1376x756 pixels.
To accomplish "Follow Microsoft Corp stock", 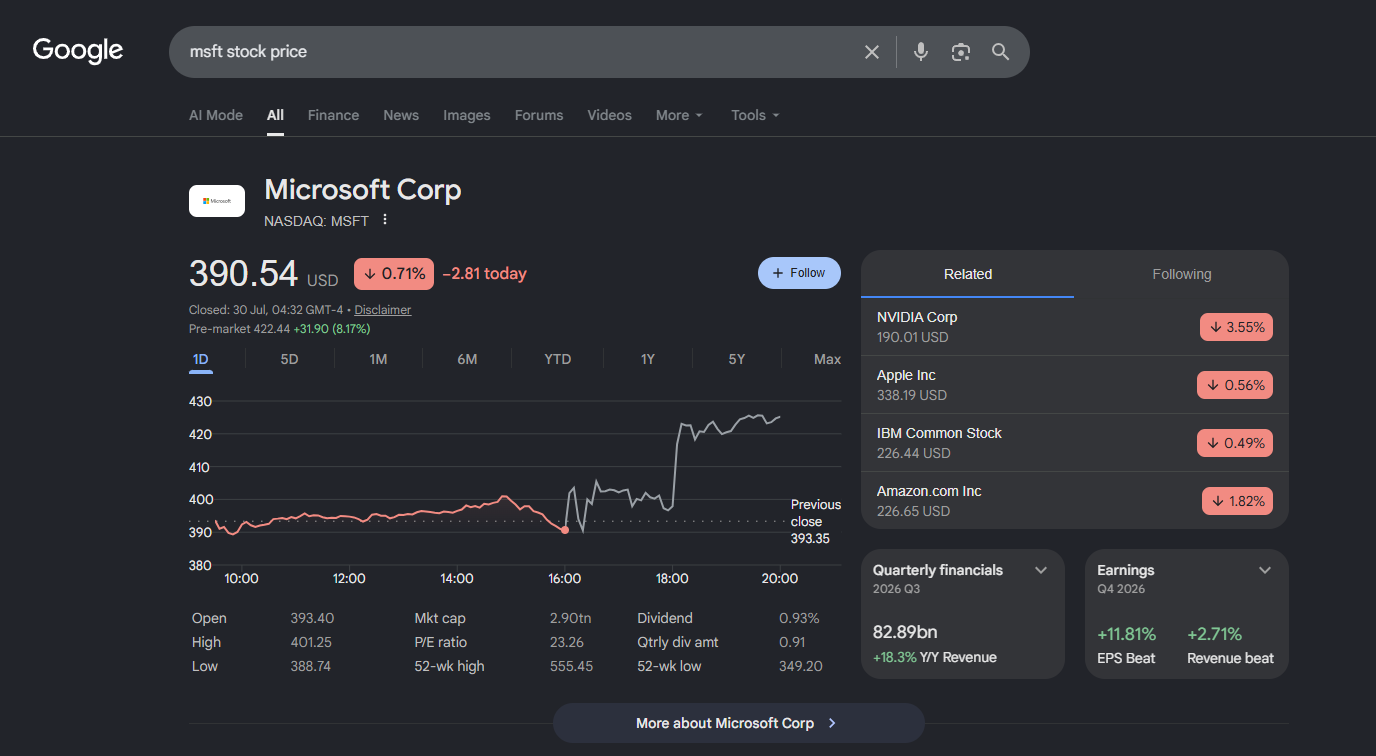I will click(799, 273).
